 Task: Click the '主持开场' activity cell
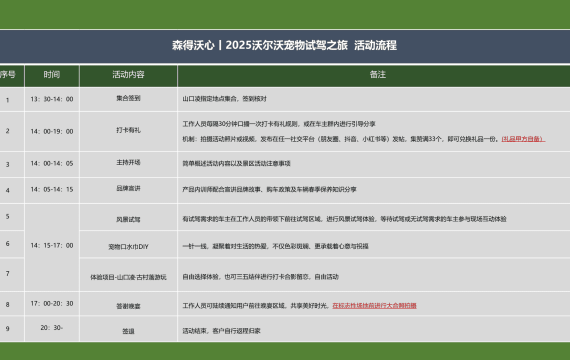click(128, 163)
